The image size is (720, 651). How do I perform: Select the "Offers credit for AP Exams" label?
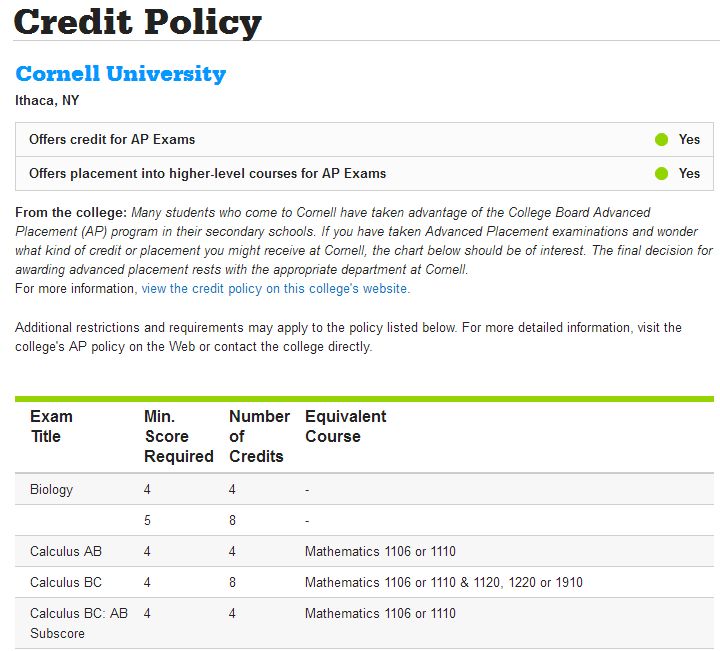pos(112,139)
